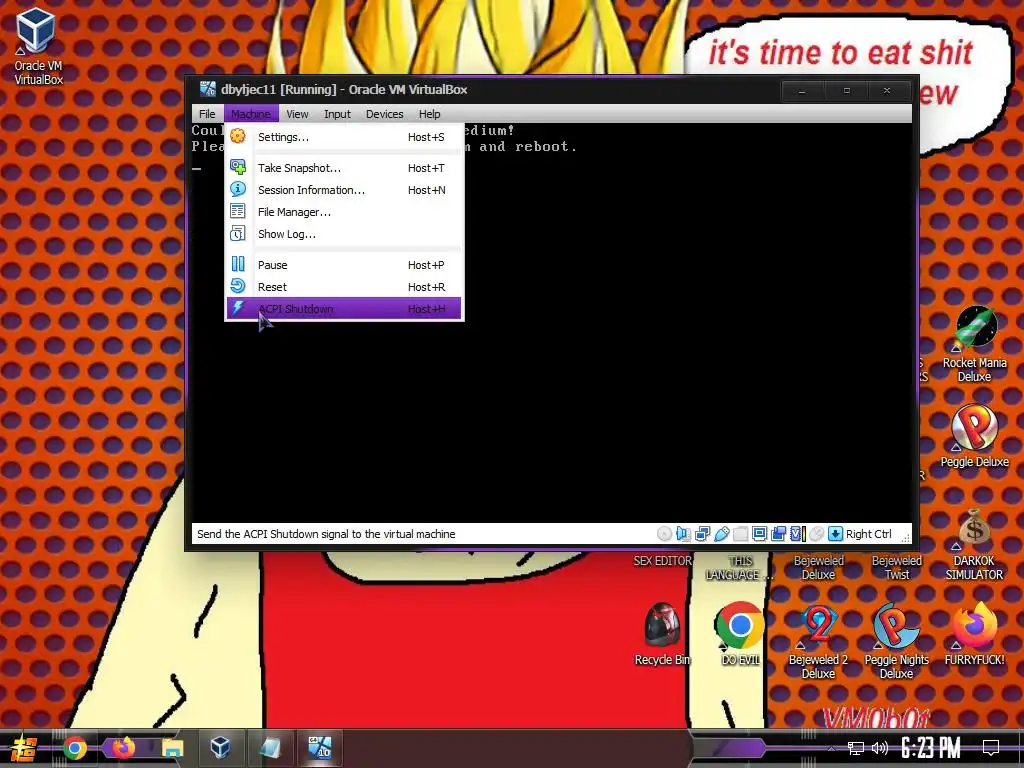Click the 6:23 PM taskbar clock
Viewport: 1024px width, 768px height.
[931, 748]
